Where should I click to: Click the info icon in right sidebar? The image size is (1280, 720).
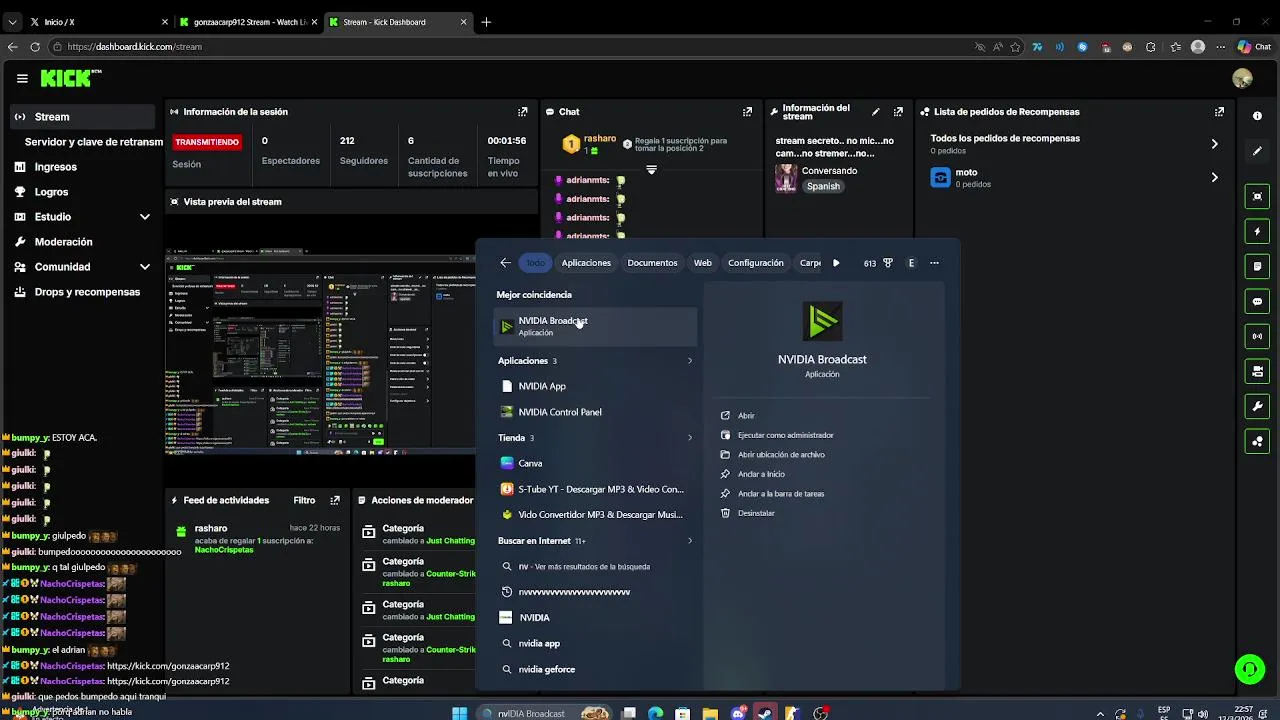(1257, 116)
